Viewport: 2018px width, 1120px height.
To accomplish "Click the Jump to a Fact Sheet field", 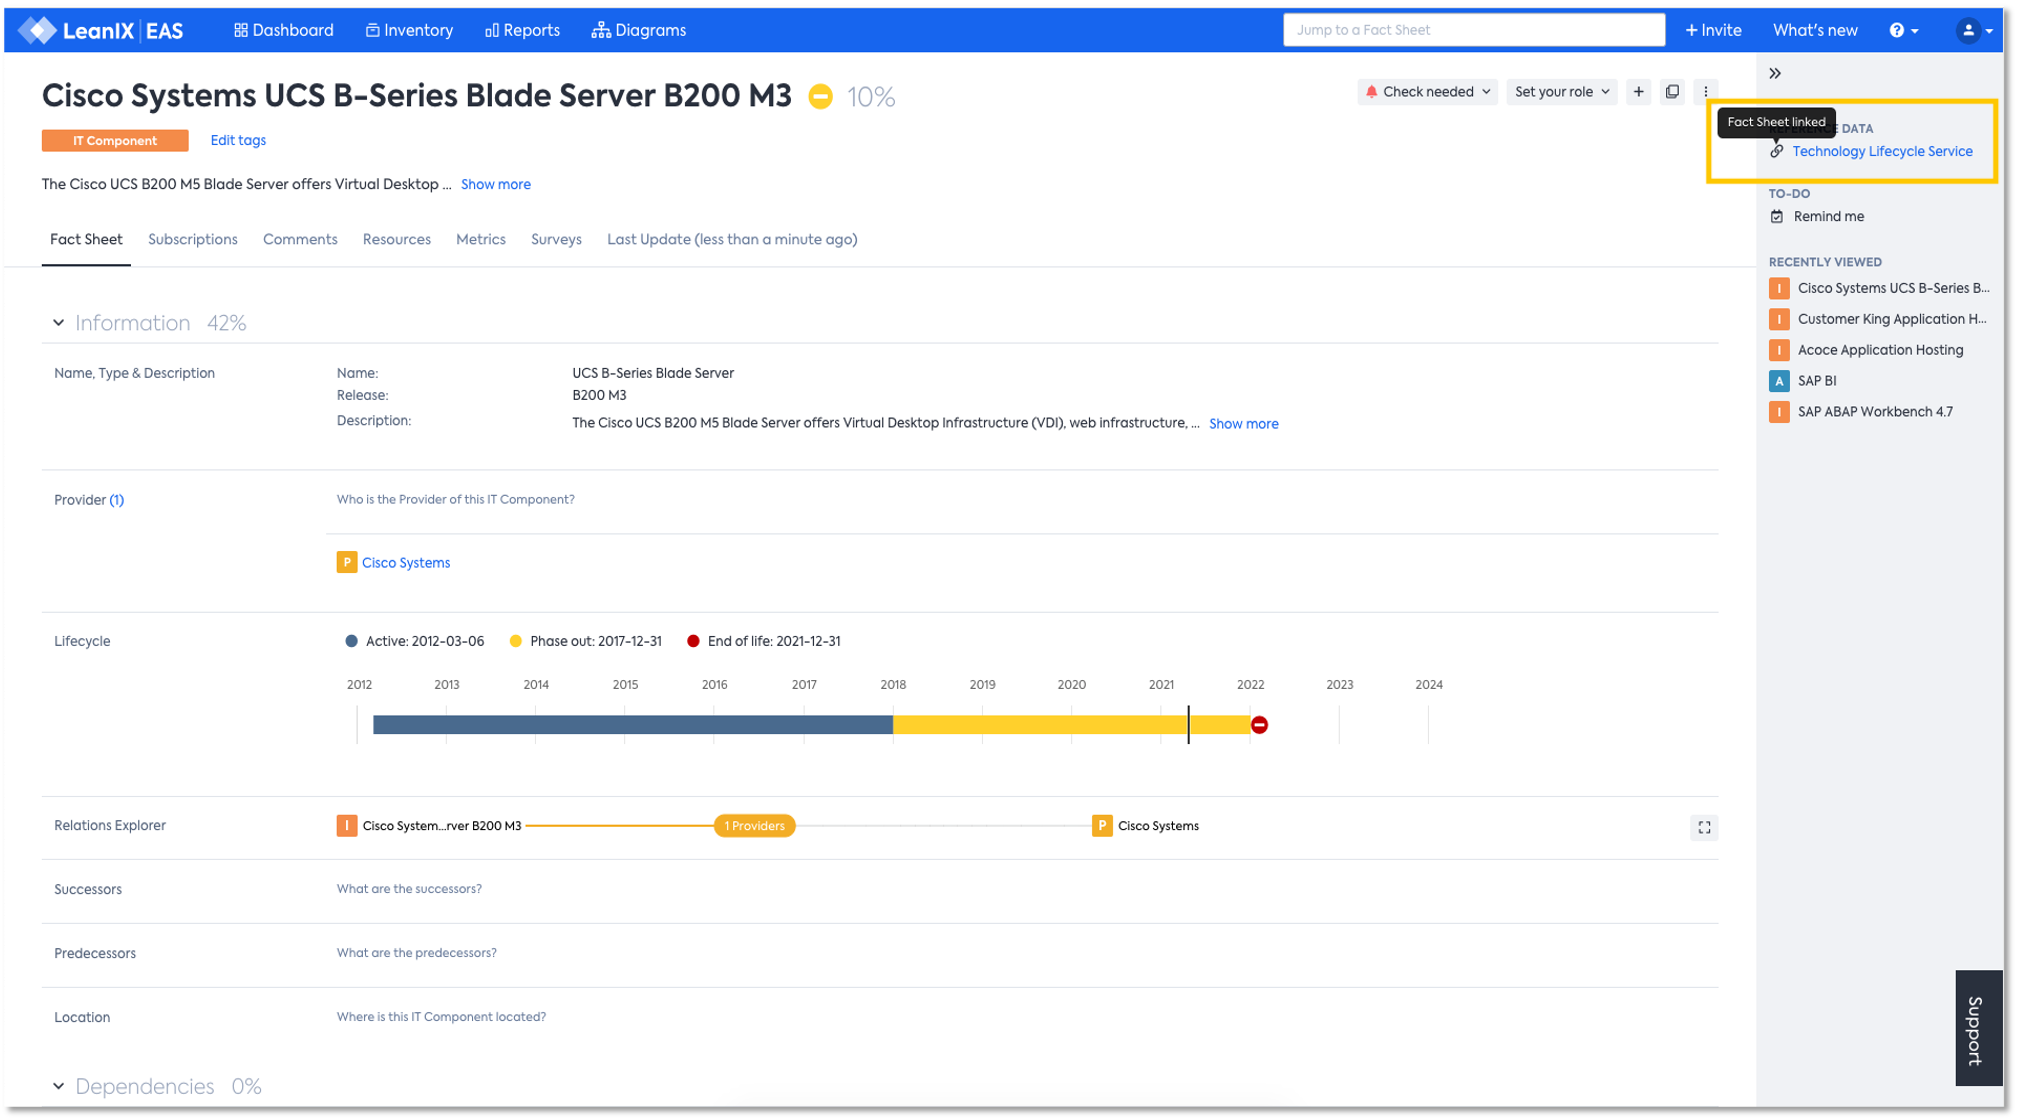I will (x=1473, y=30).
